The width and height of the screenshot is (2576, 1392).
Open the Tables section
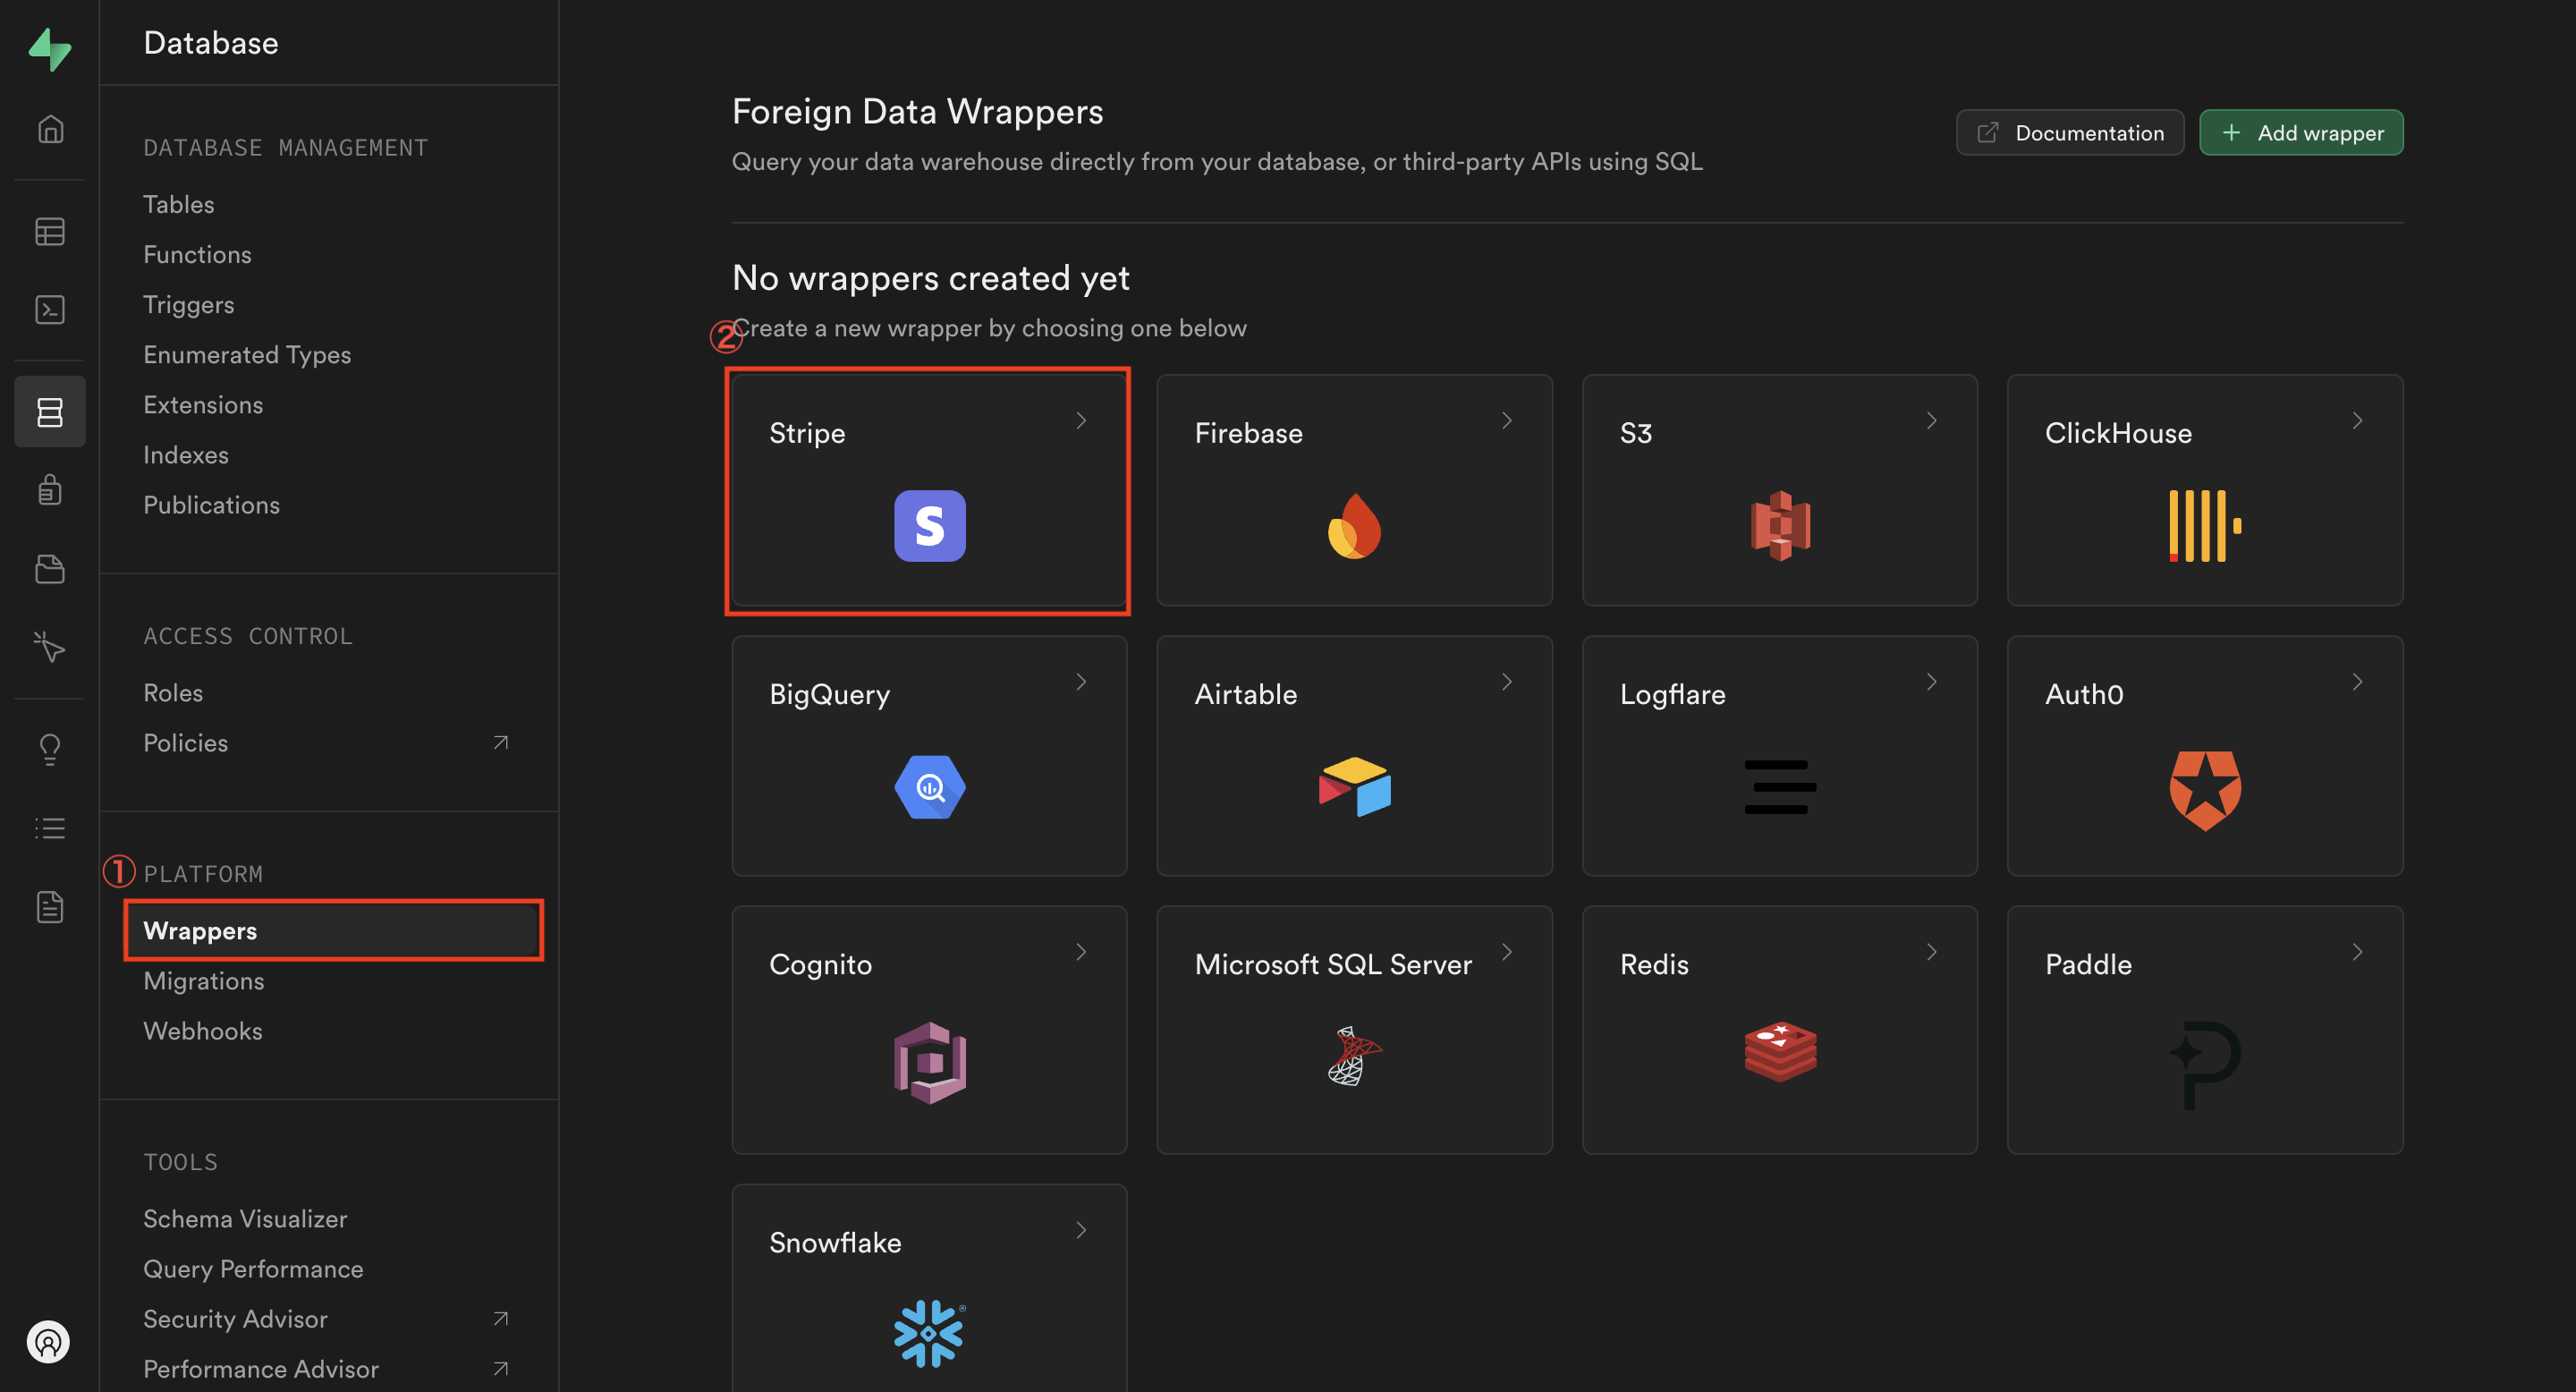(178, 204)
